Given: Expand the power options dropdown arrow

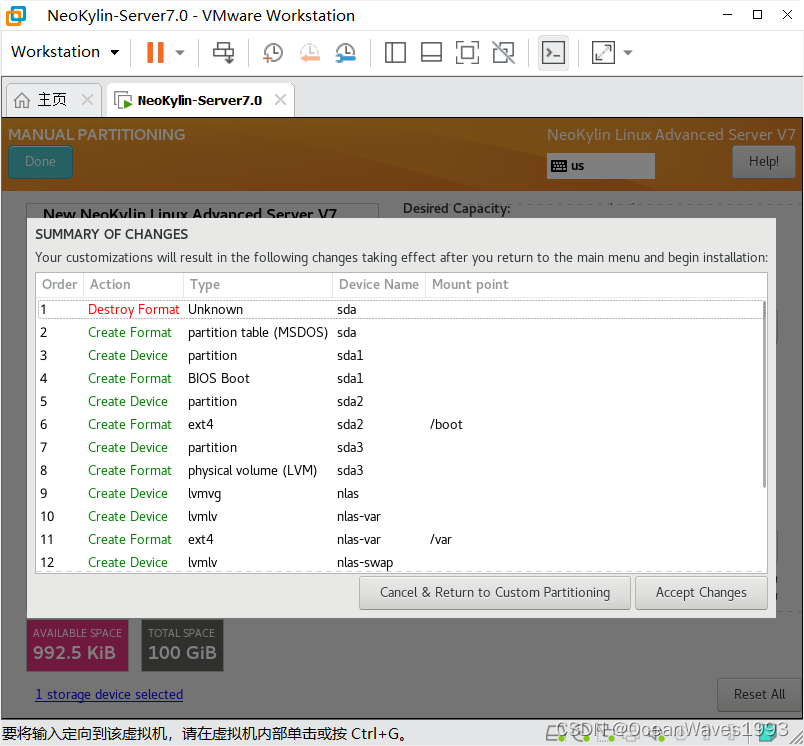Looking at the screenshot, I should (179, 52).
